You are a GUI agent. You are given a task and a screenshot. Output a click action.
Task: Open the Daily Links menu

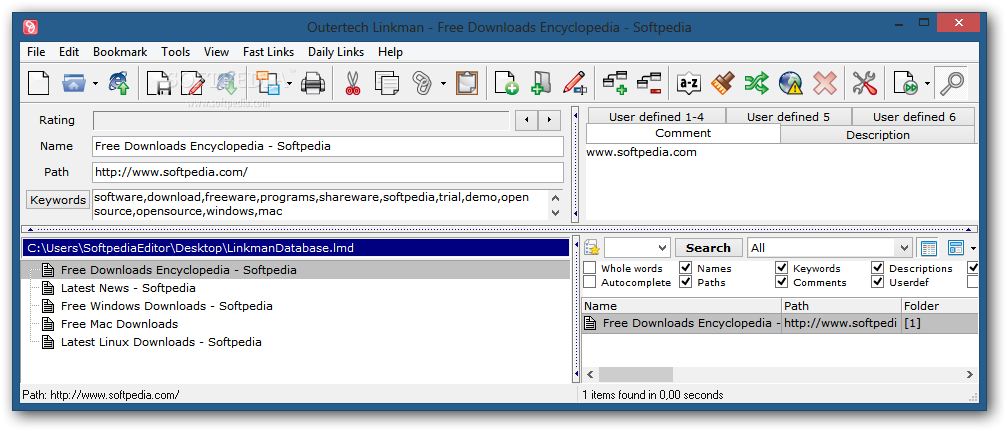click(336, 52)
